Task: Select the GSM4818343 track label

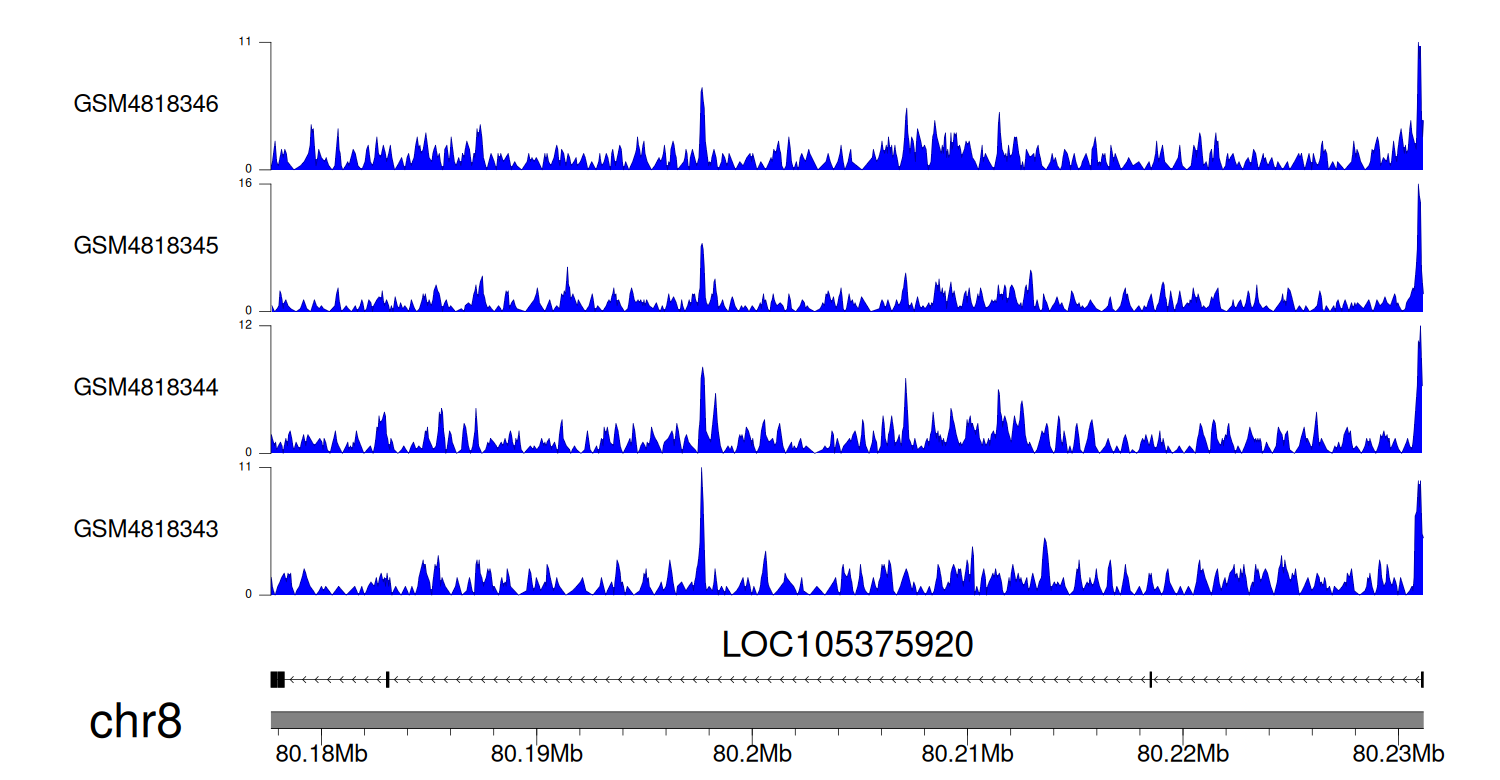Action: click(146, 529)
